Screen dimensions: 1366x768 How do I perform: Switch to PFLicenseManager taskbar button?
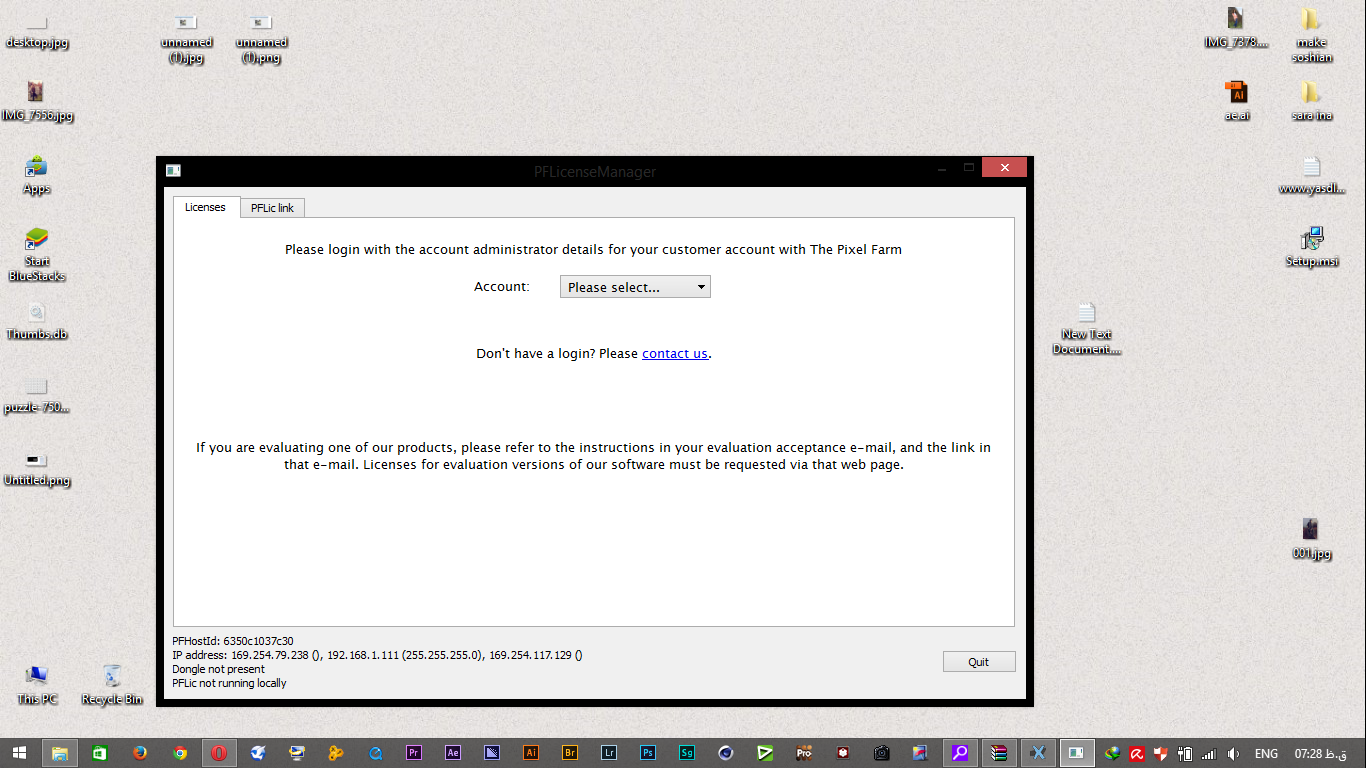[1077, 753]
